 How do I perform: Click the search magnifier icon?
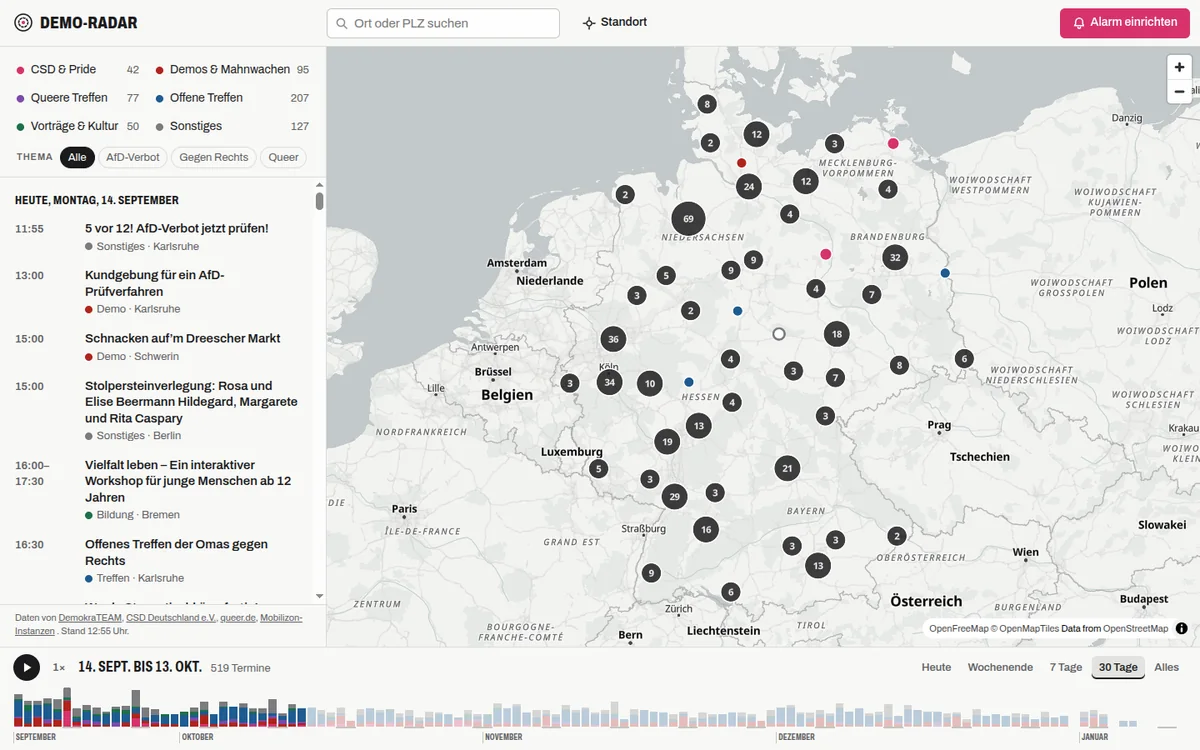click(342, 23)
